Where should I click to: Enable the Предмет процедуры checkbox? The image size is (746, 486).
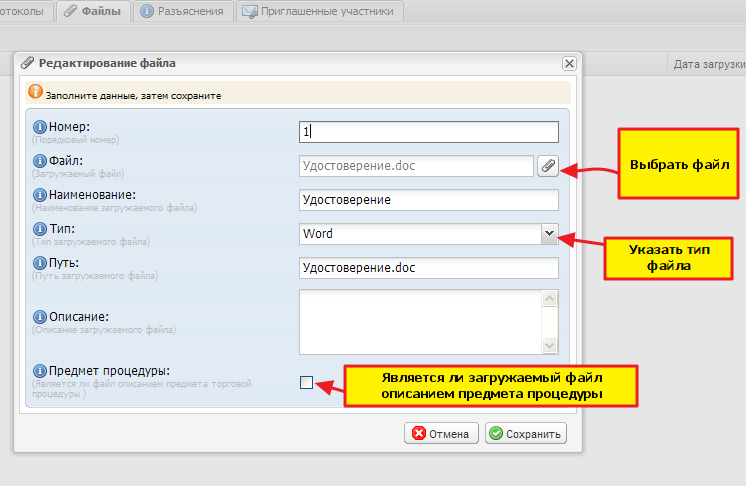coord(306,382)
